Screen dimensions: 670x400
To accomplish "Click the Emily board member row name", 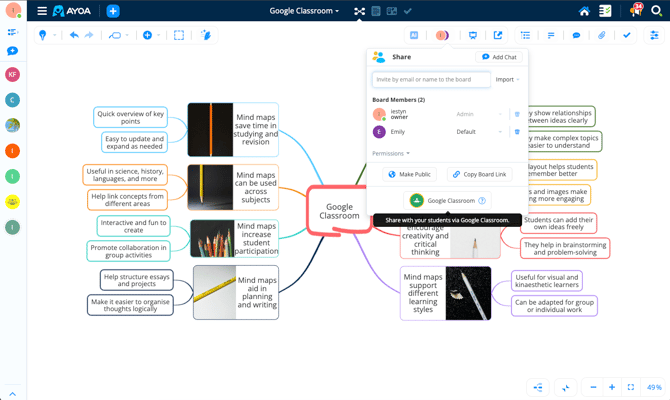I will [x=397, y=132].
